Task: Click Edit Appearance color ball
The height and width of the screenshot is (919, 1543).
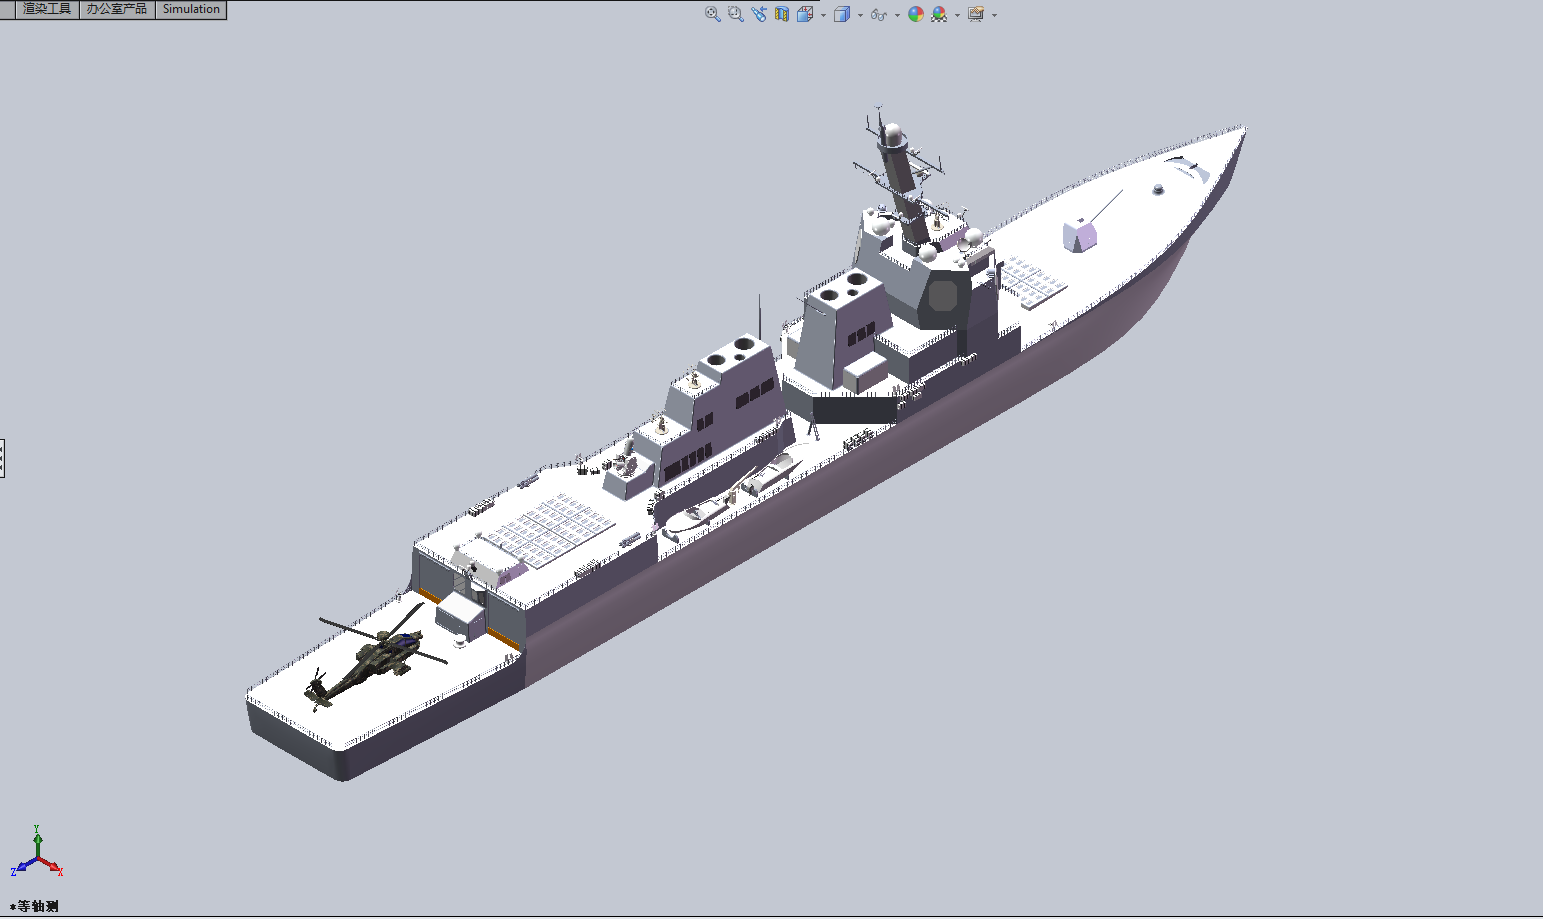Action: click(916, 14)
